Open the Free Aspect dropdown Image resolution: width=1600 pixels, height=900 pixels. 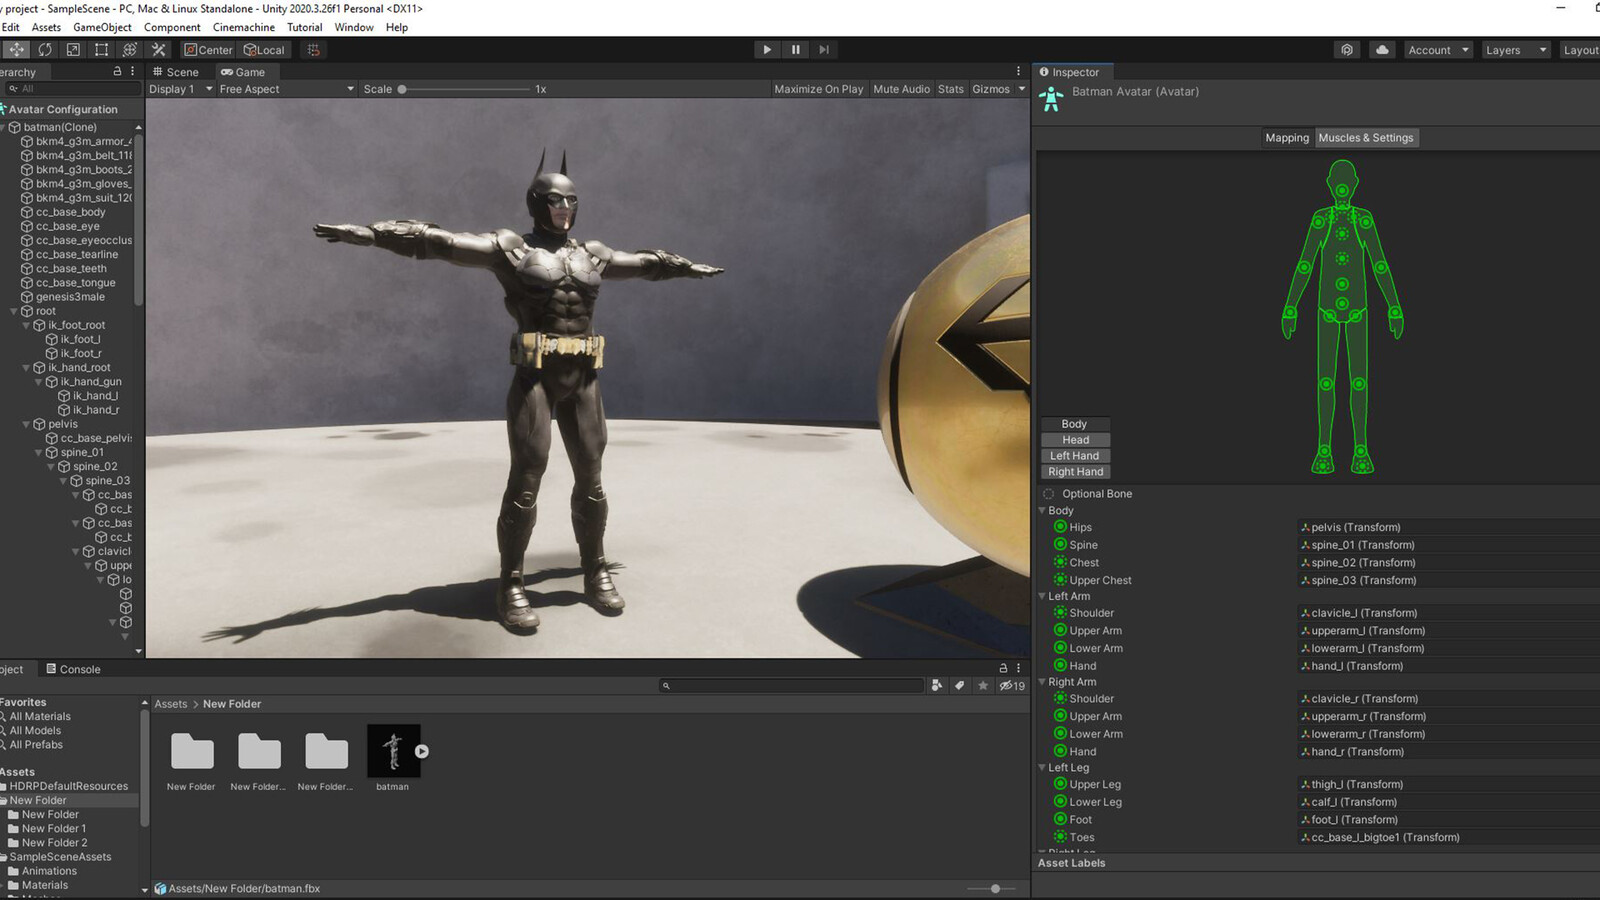coord(286,89)
